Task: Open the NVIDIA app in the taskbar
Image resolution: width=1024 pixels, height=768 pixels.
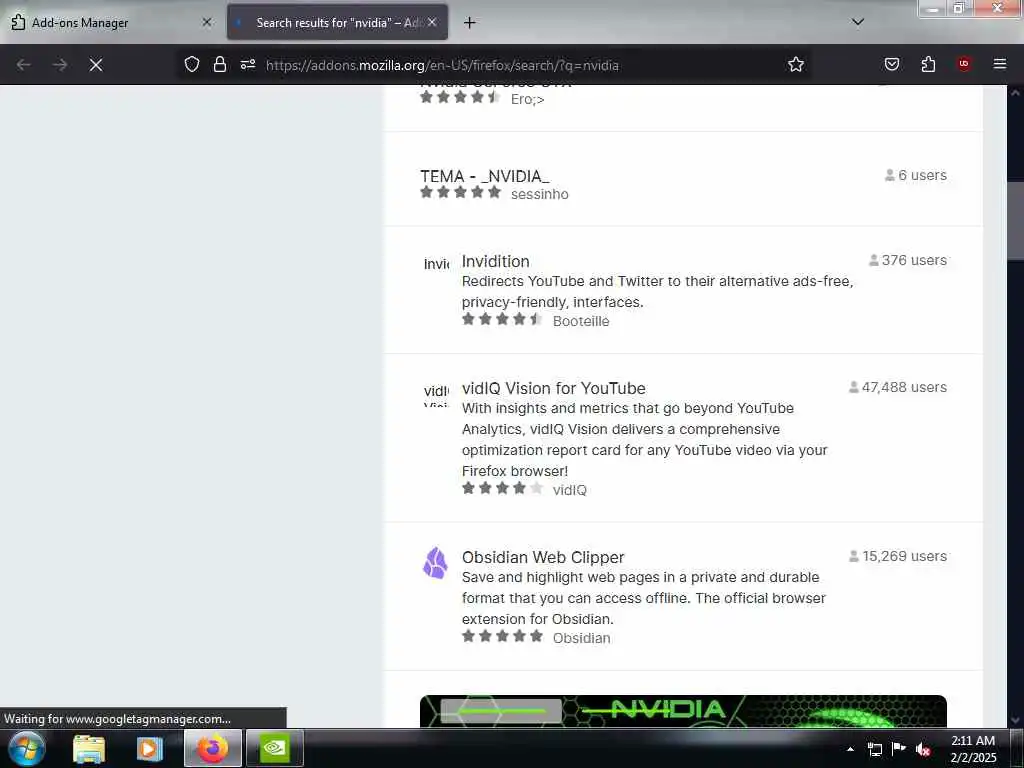Action: coord(275,748)
